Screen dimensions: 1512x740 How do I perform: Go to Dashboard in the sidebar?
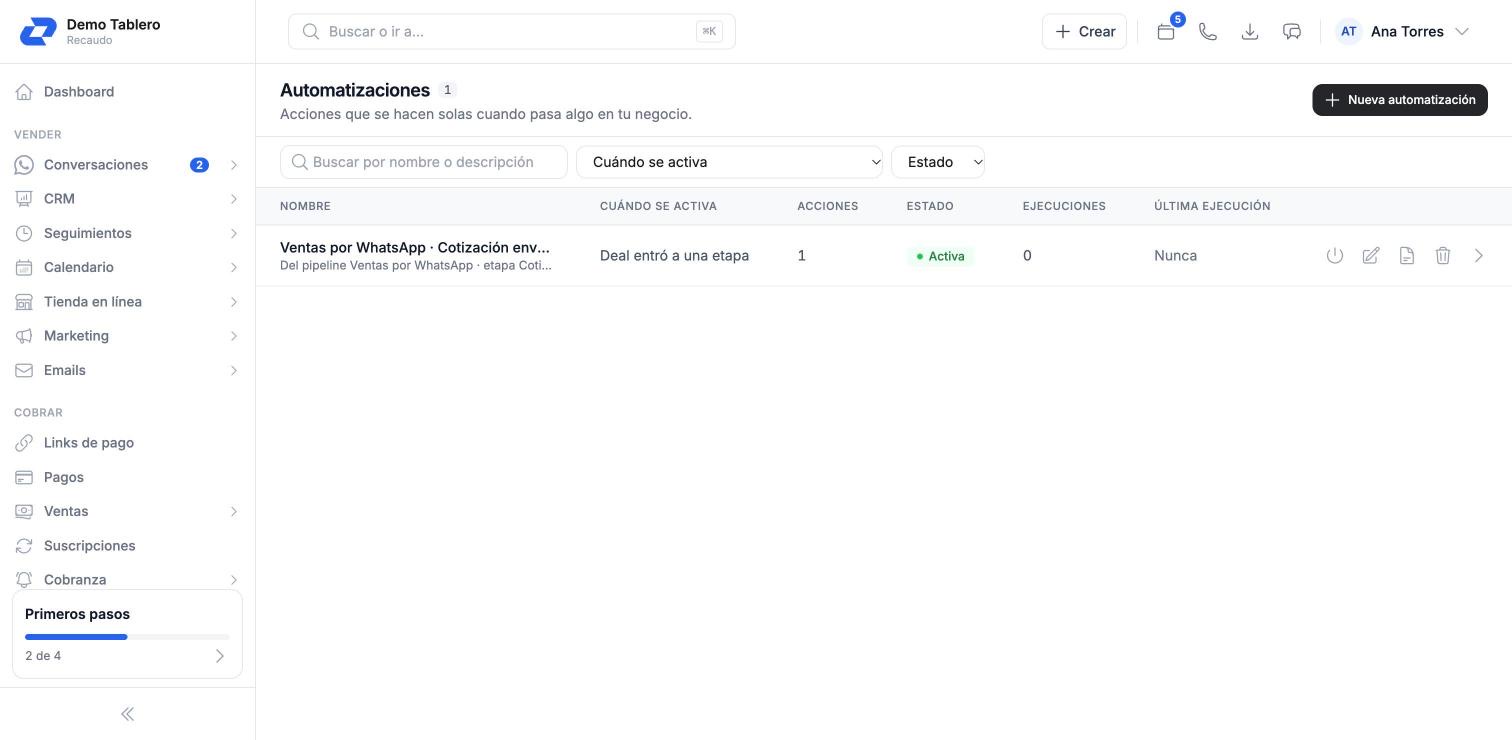(127, 92)
